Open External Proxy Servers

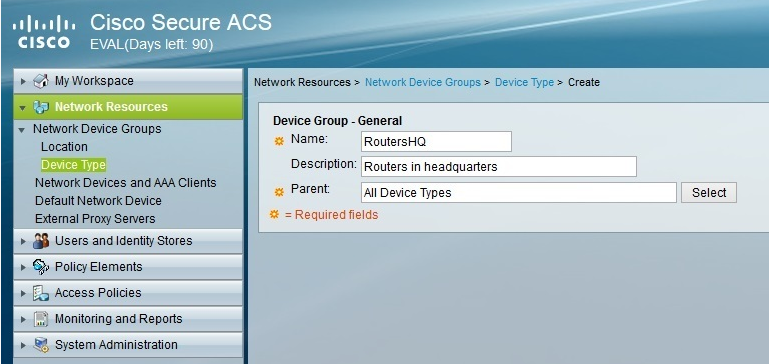pyautogui.click(x=95, y=219)
